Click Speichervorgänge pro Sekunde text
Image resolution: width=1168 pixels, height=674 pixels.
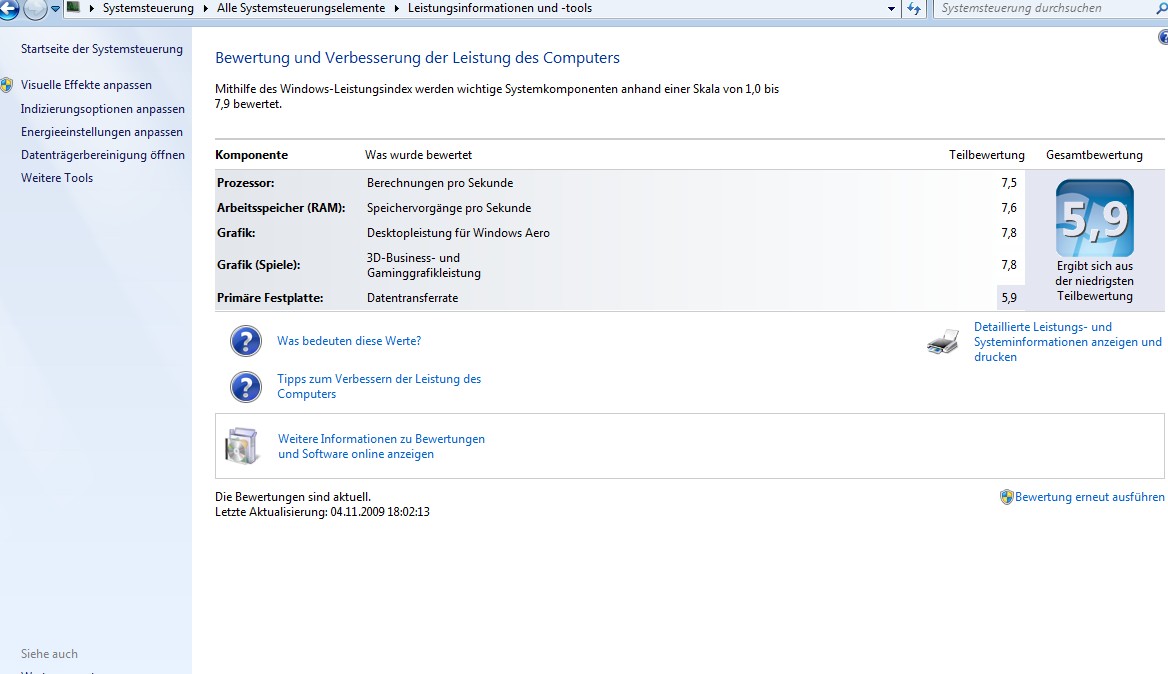448,208
